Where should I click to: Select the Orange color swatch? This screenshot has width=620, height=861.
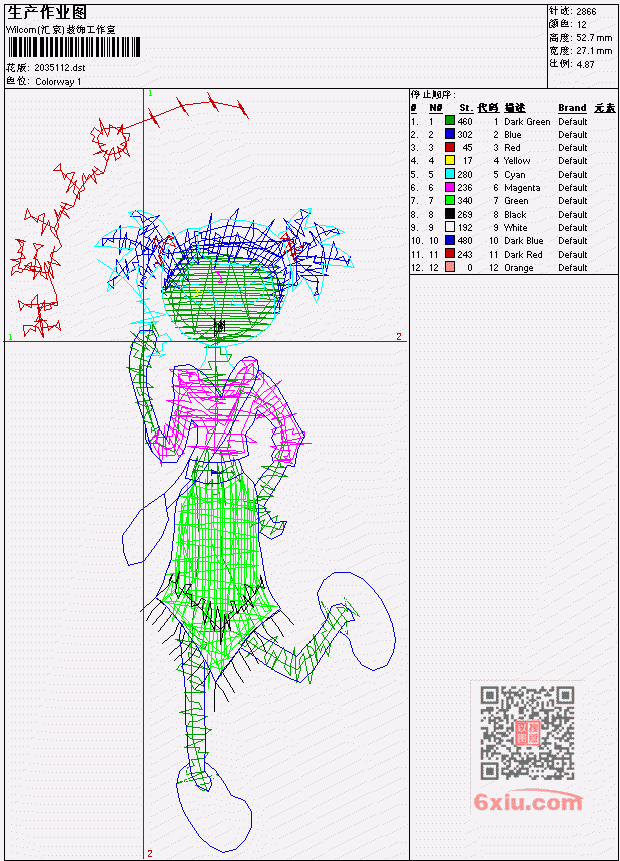coord(450,267)
